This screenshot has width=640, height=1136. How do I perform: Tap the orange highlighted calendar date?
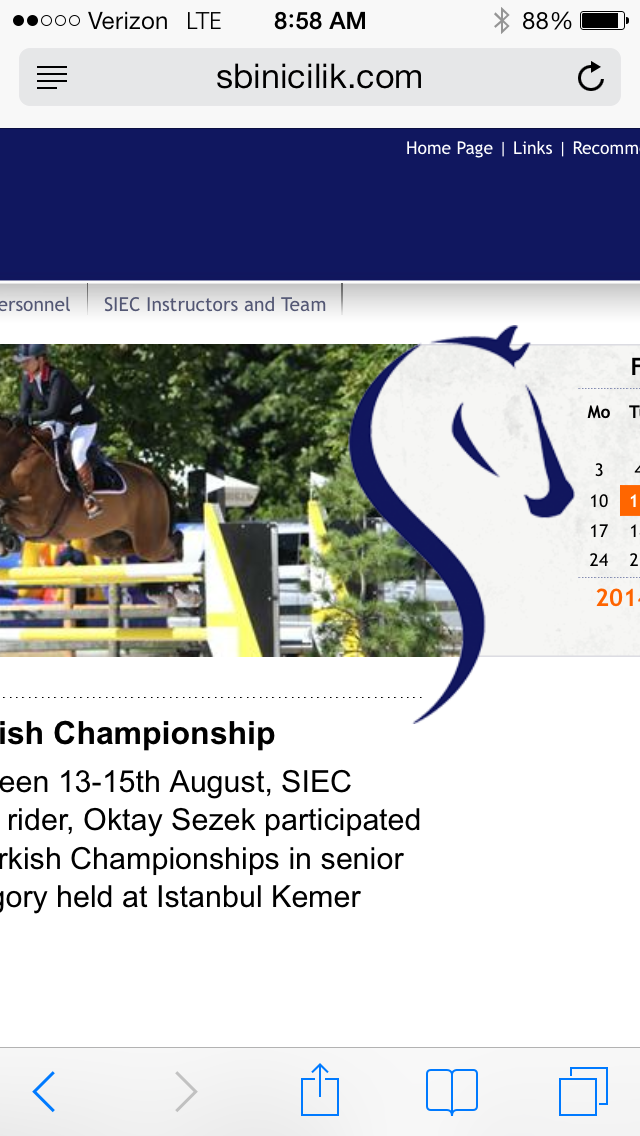tap(630, 501)
